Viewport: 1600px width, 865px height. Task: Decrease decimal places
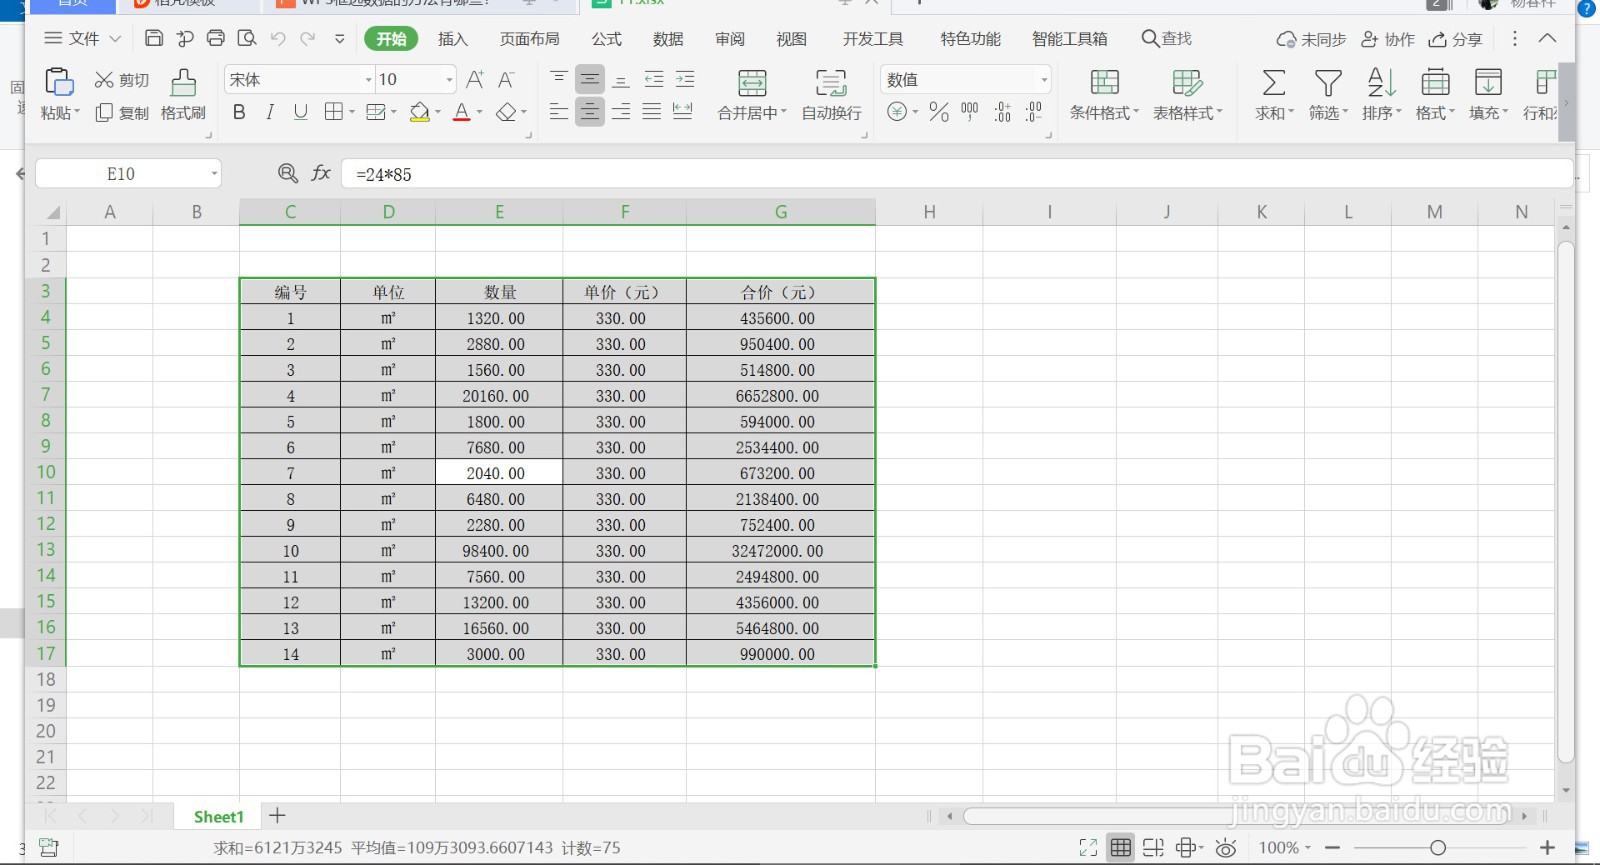tap(1034, 112)
